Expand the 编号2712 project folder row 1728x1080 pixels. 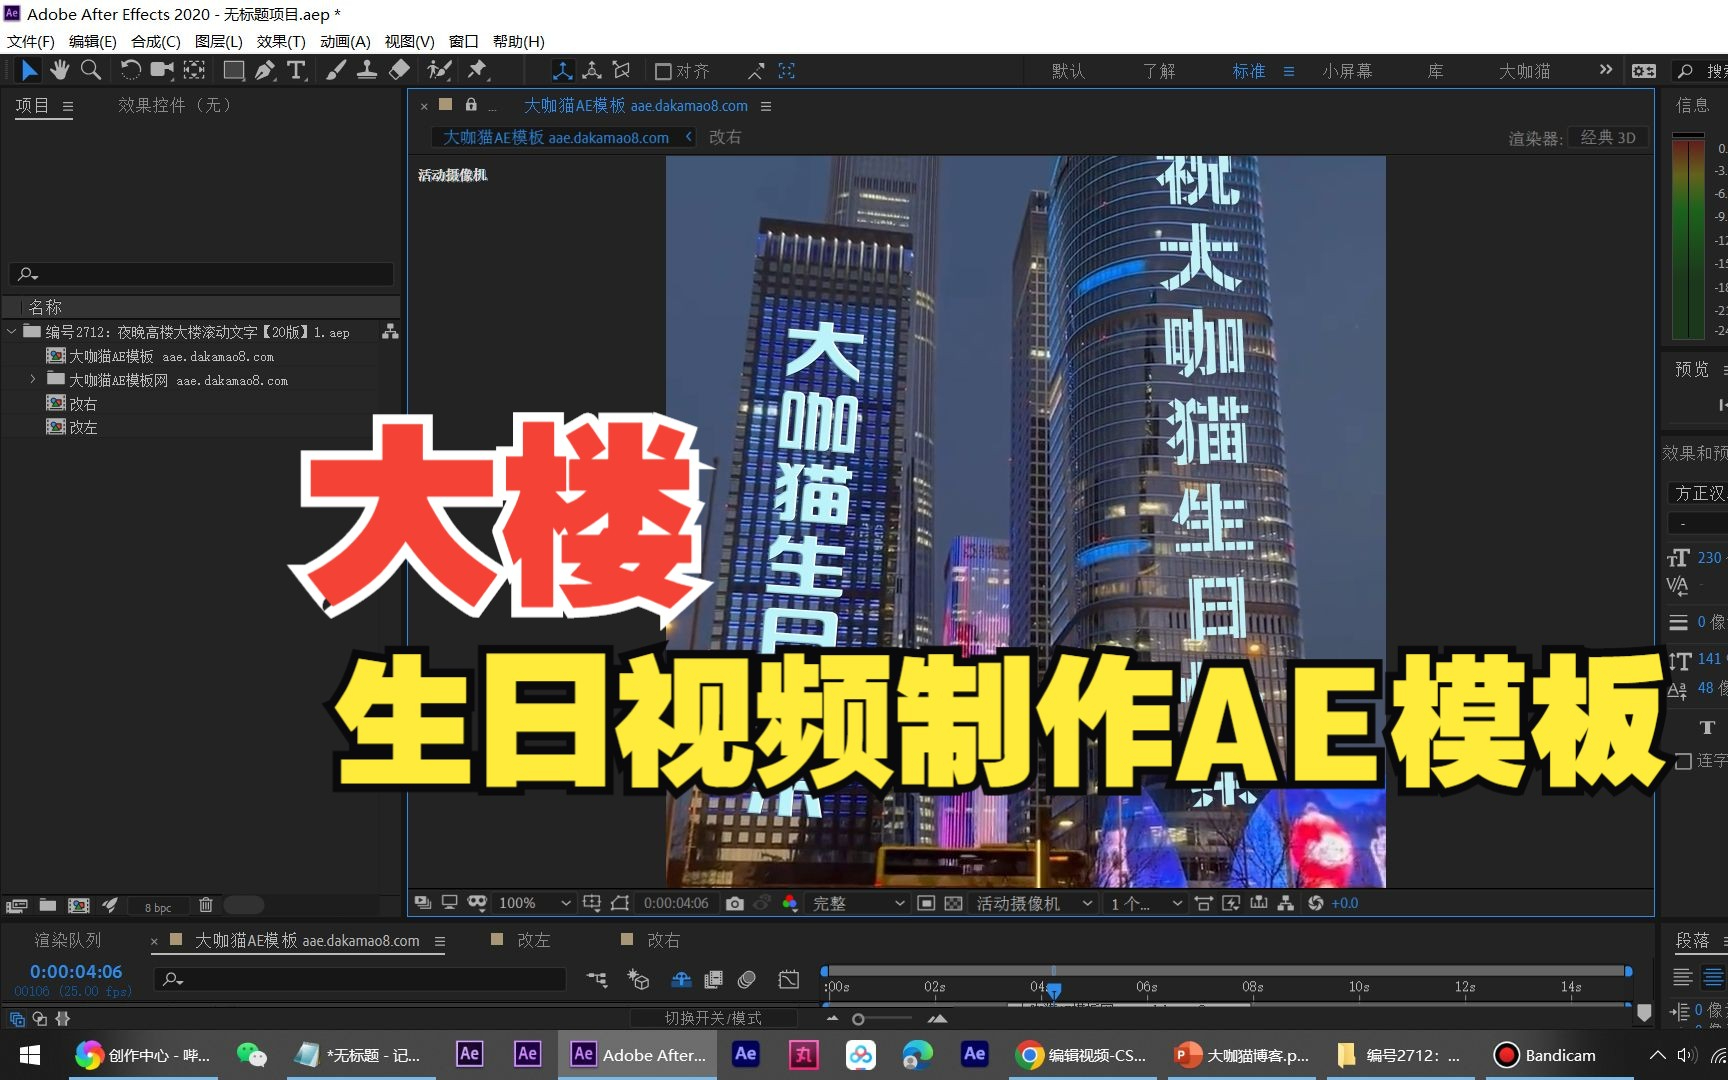tap(11, 331)
